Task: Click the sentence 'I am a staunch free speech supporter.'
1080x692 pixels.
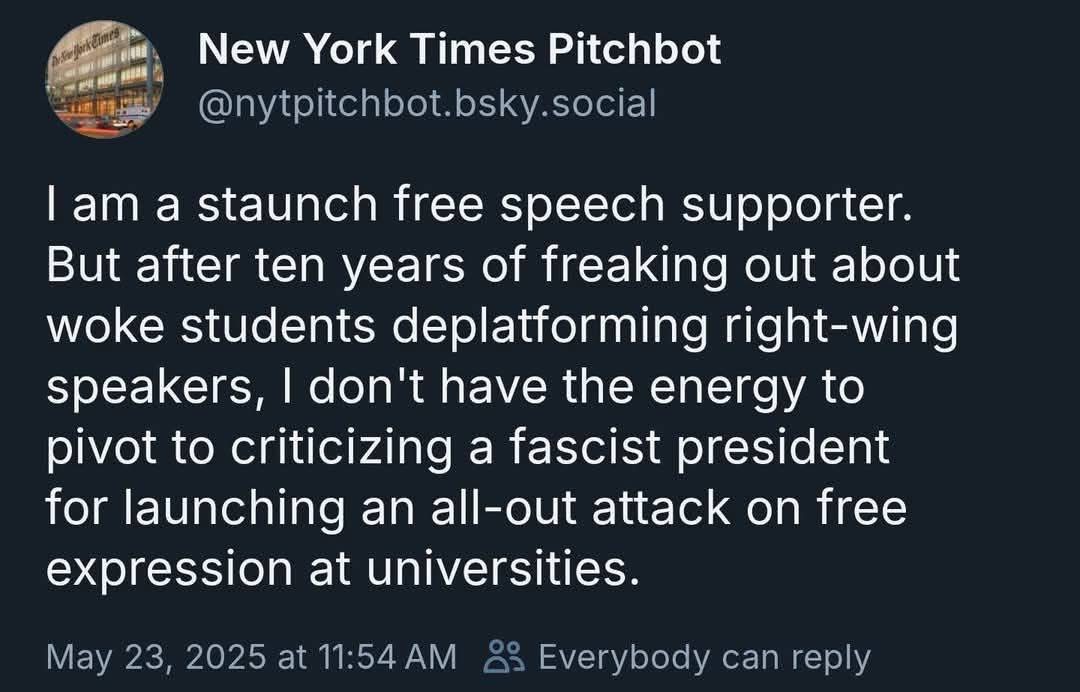Action: point(480,205)
